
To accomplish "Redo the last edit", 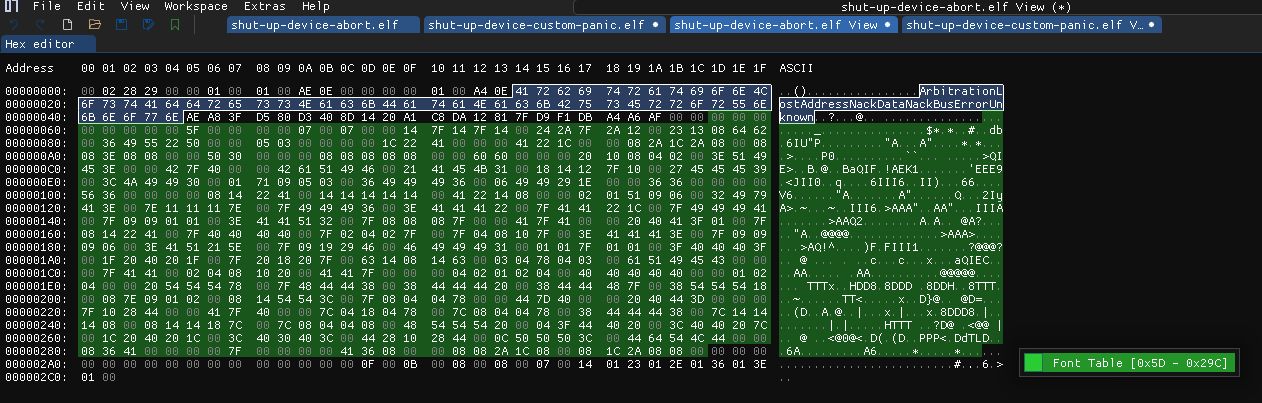I will pos(39,24).
